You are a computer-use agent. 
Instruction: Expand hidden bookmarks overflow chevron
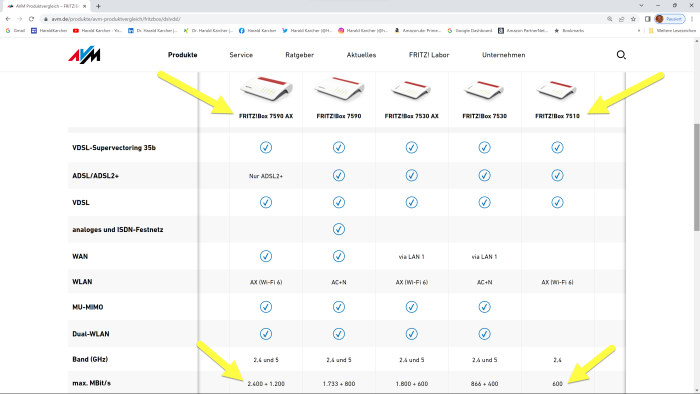(x=639, y=31)
